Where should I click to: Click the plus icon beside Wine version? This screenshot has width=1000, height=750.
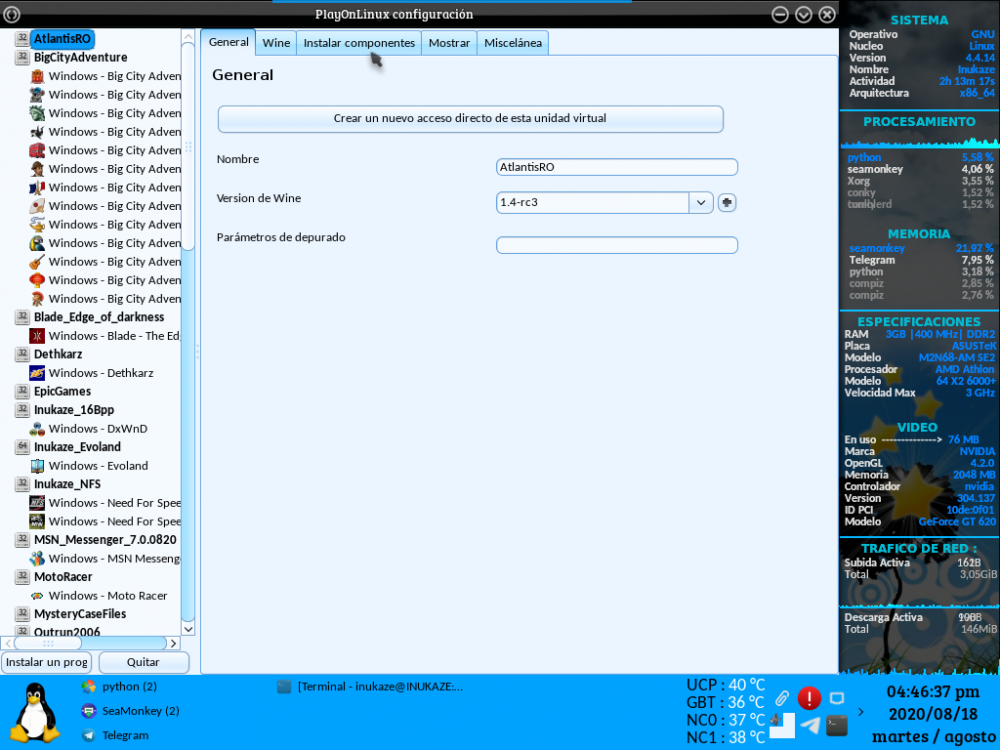[727, 203]
